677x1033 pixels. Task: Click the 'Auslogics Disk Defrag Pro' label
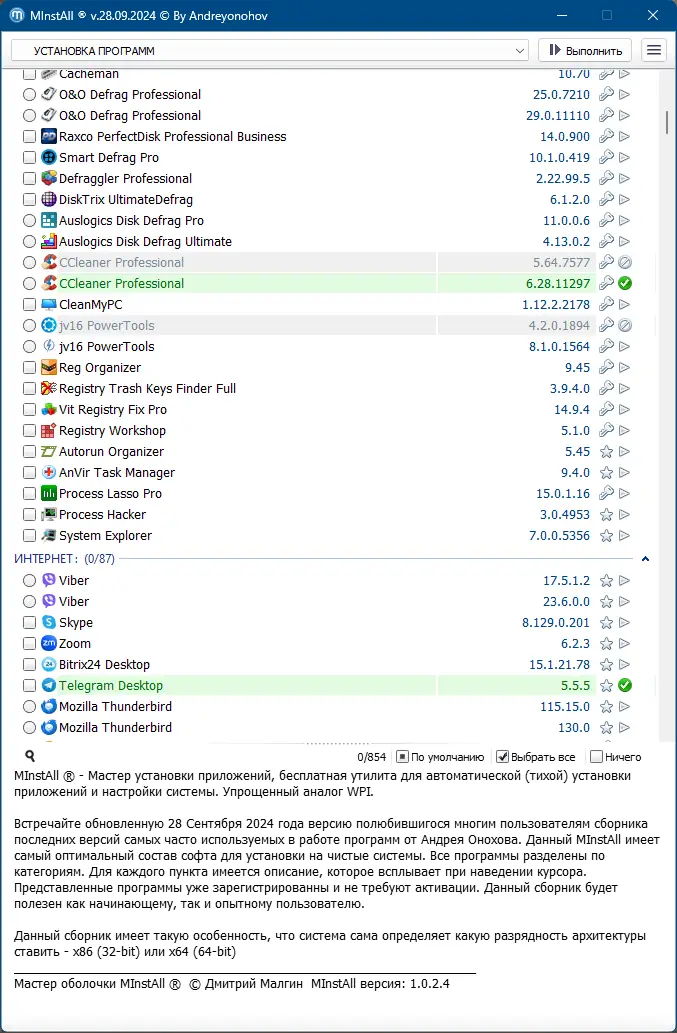(x=132, y=221)
